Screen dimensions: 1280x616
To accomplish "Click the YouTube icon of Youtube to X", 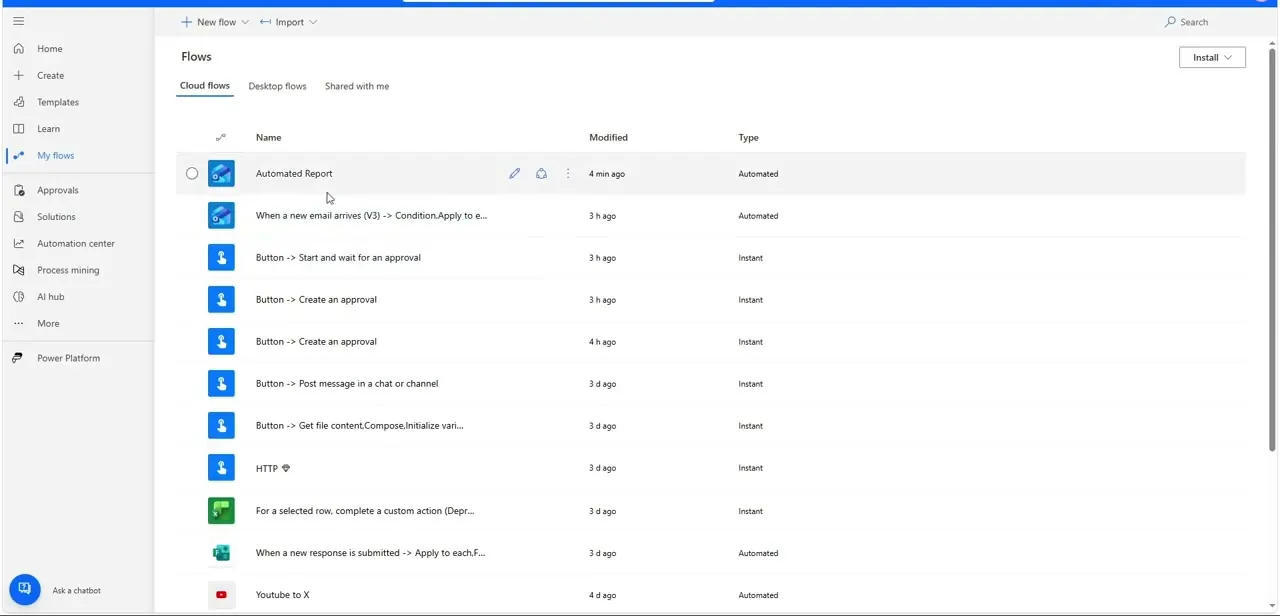I will [221, 594].
